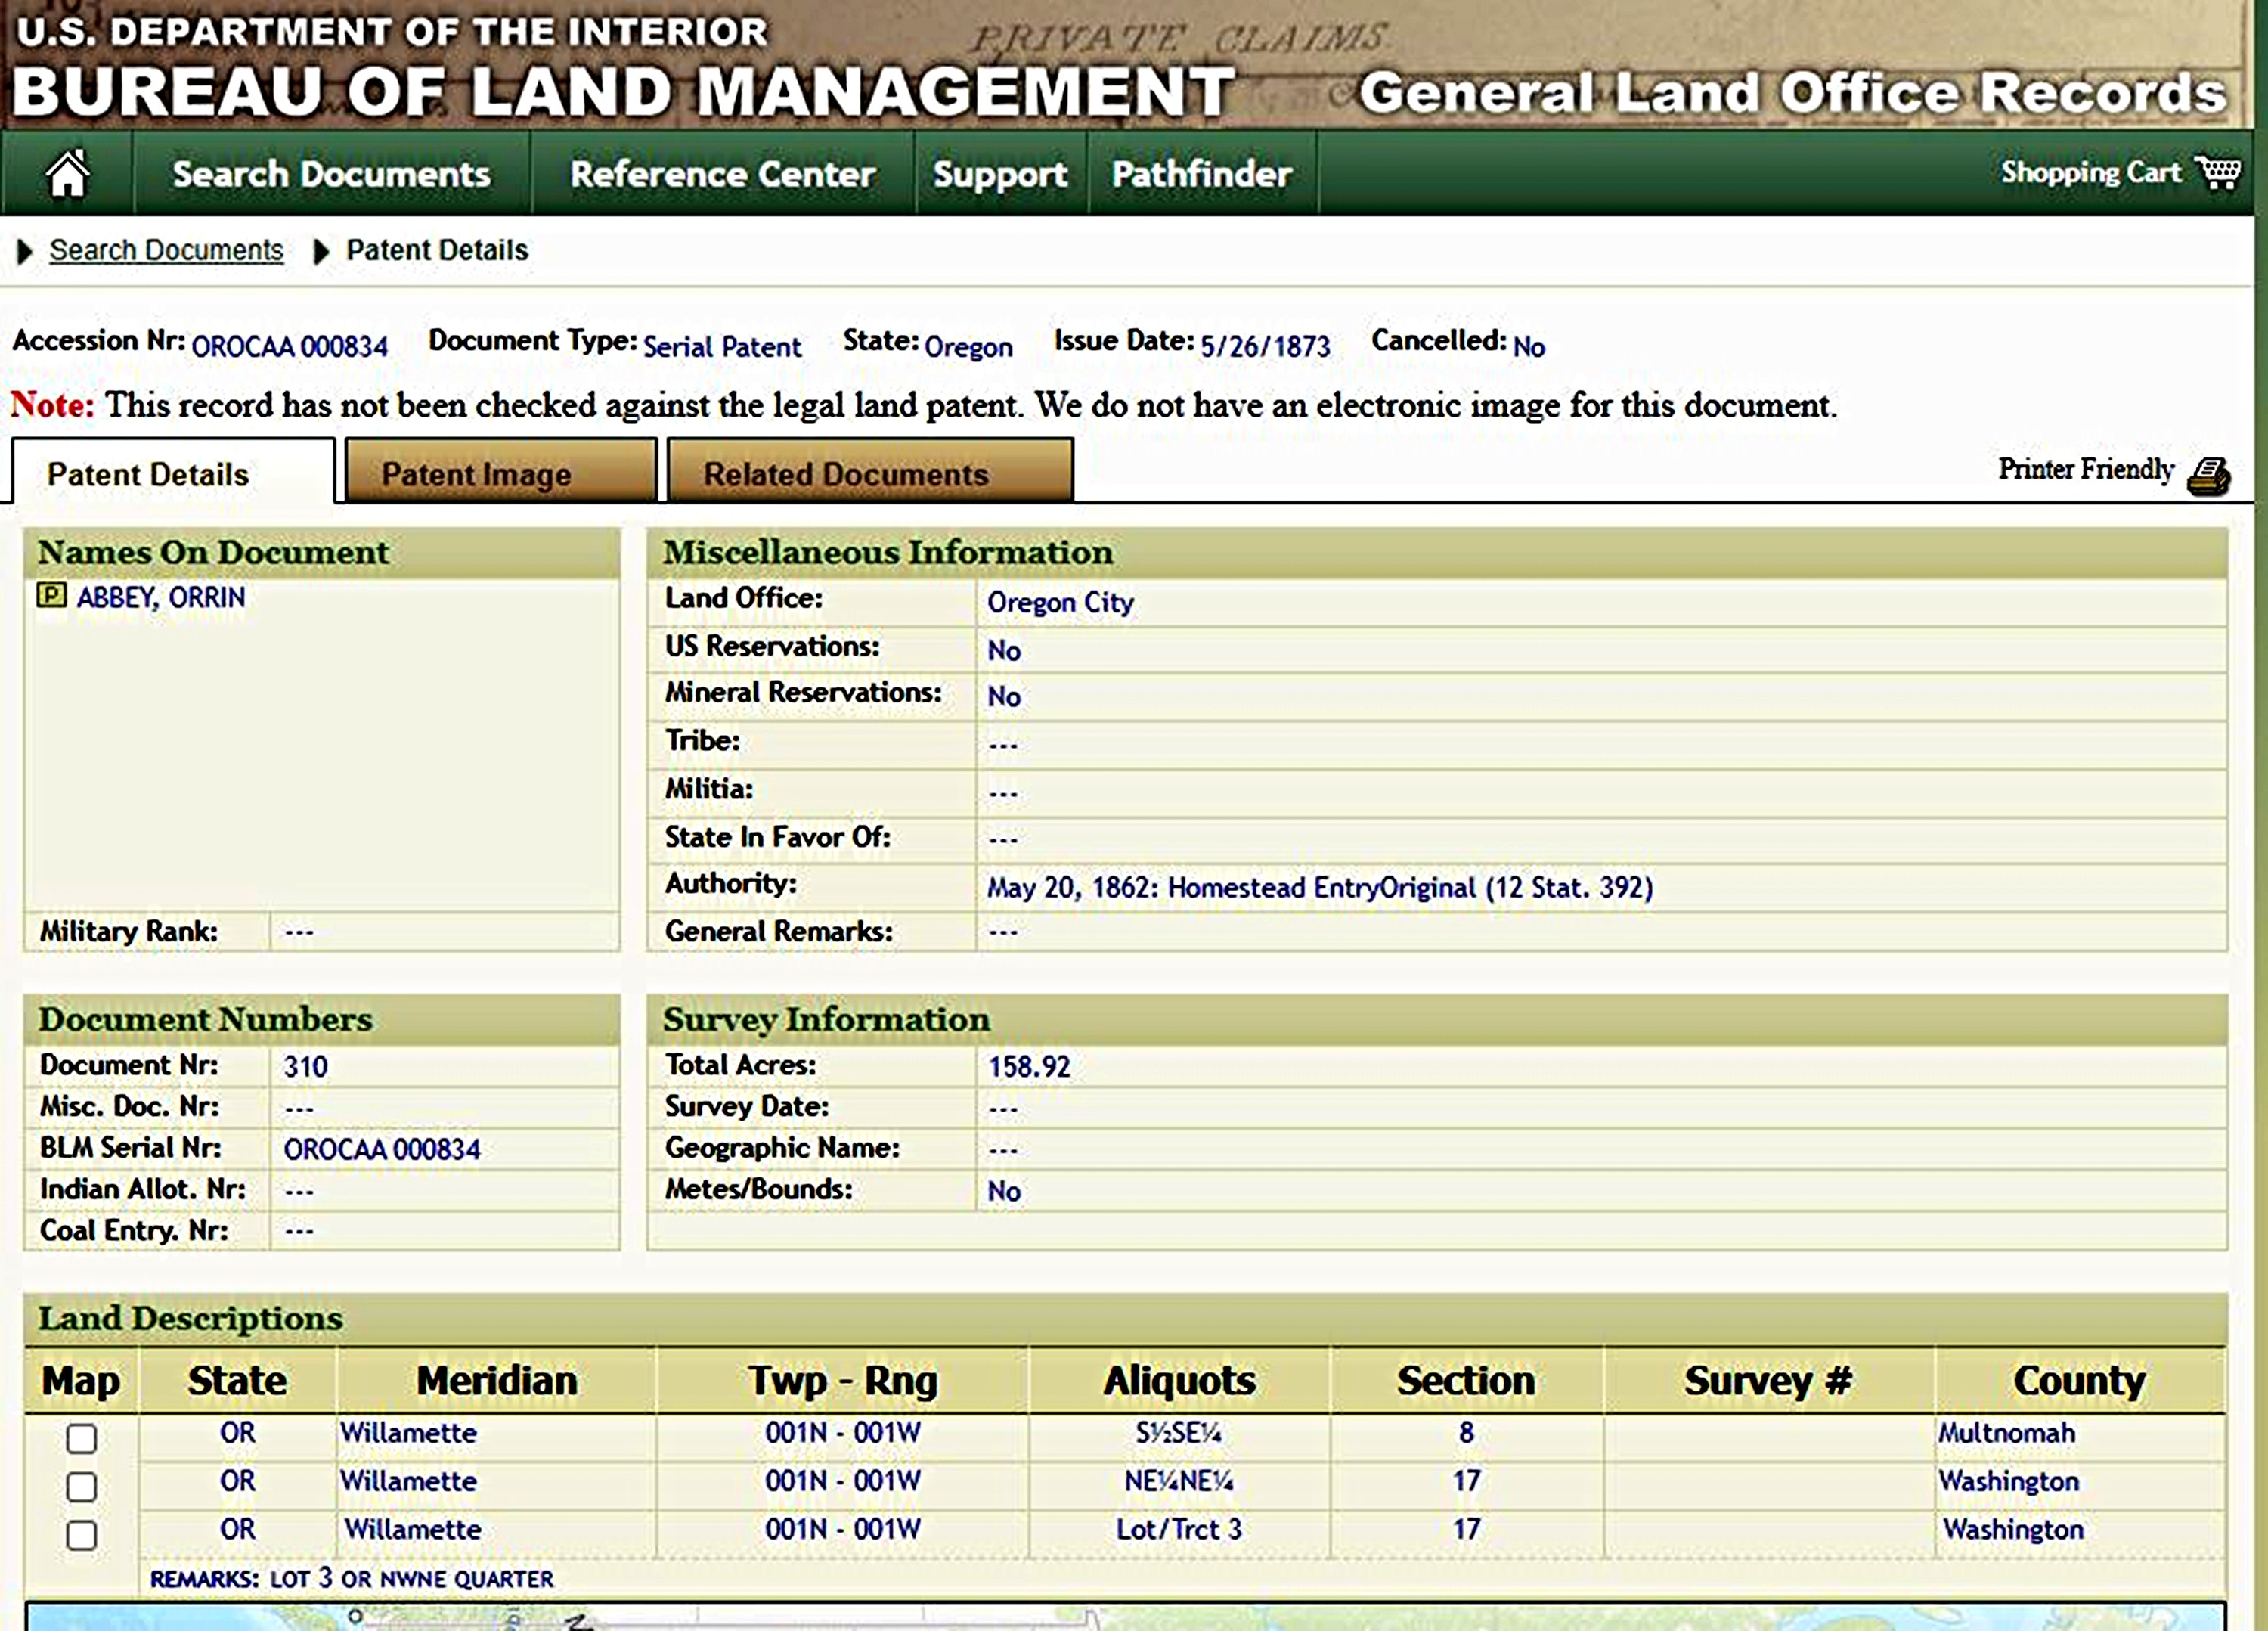The width and height of the screenshot is (2268, 1631).
Task: Click the Total Acres value 158.92
Action: click(x=1029, y=1066)
